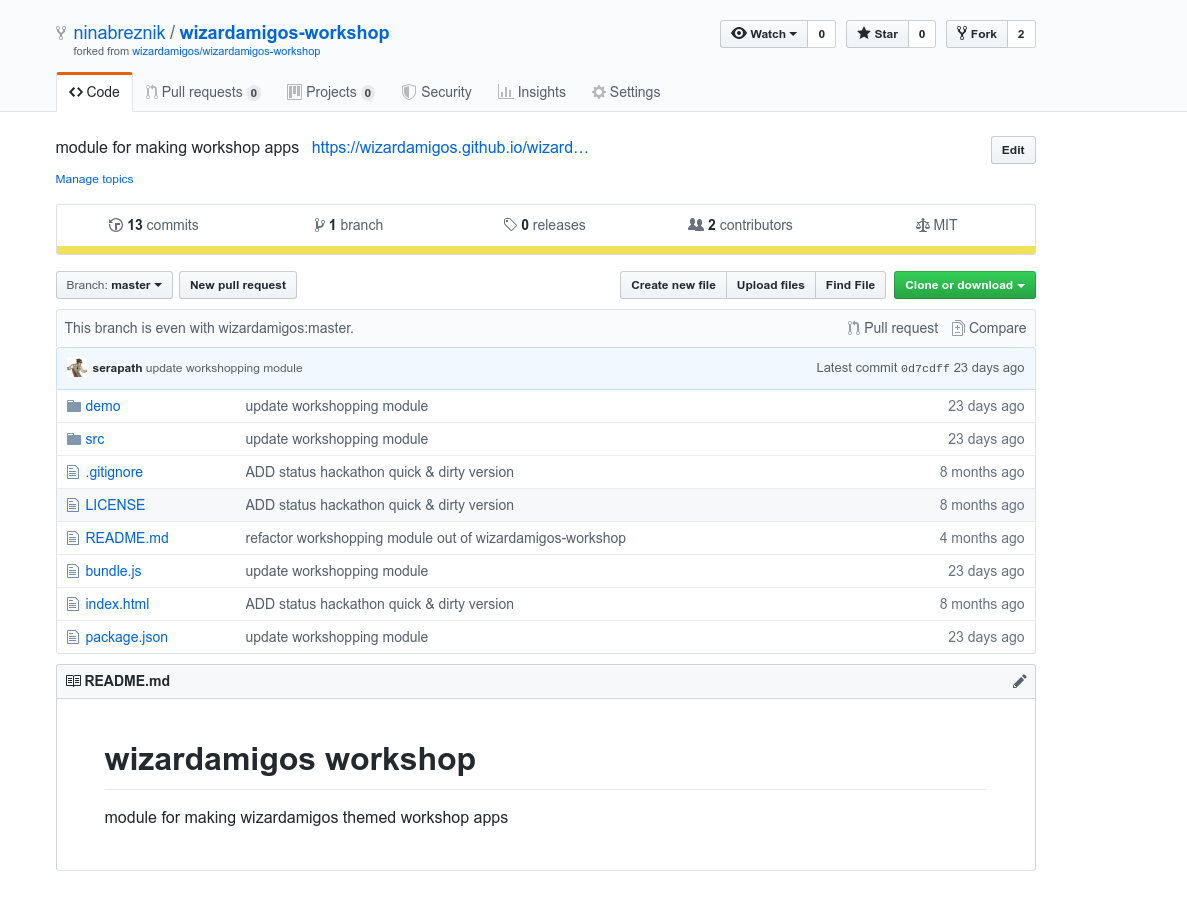Click the file icon next to README.md row
Screen dimensions: 1187x898
tap(73, 538)
